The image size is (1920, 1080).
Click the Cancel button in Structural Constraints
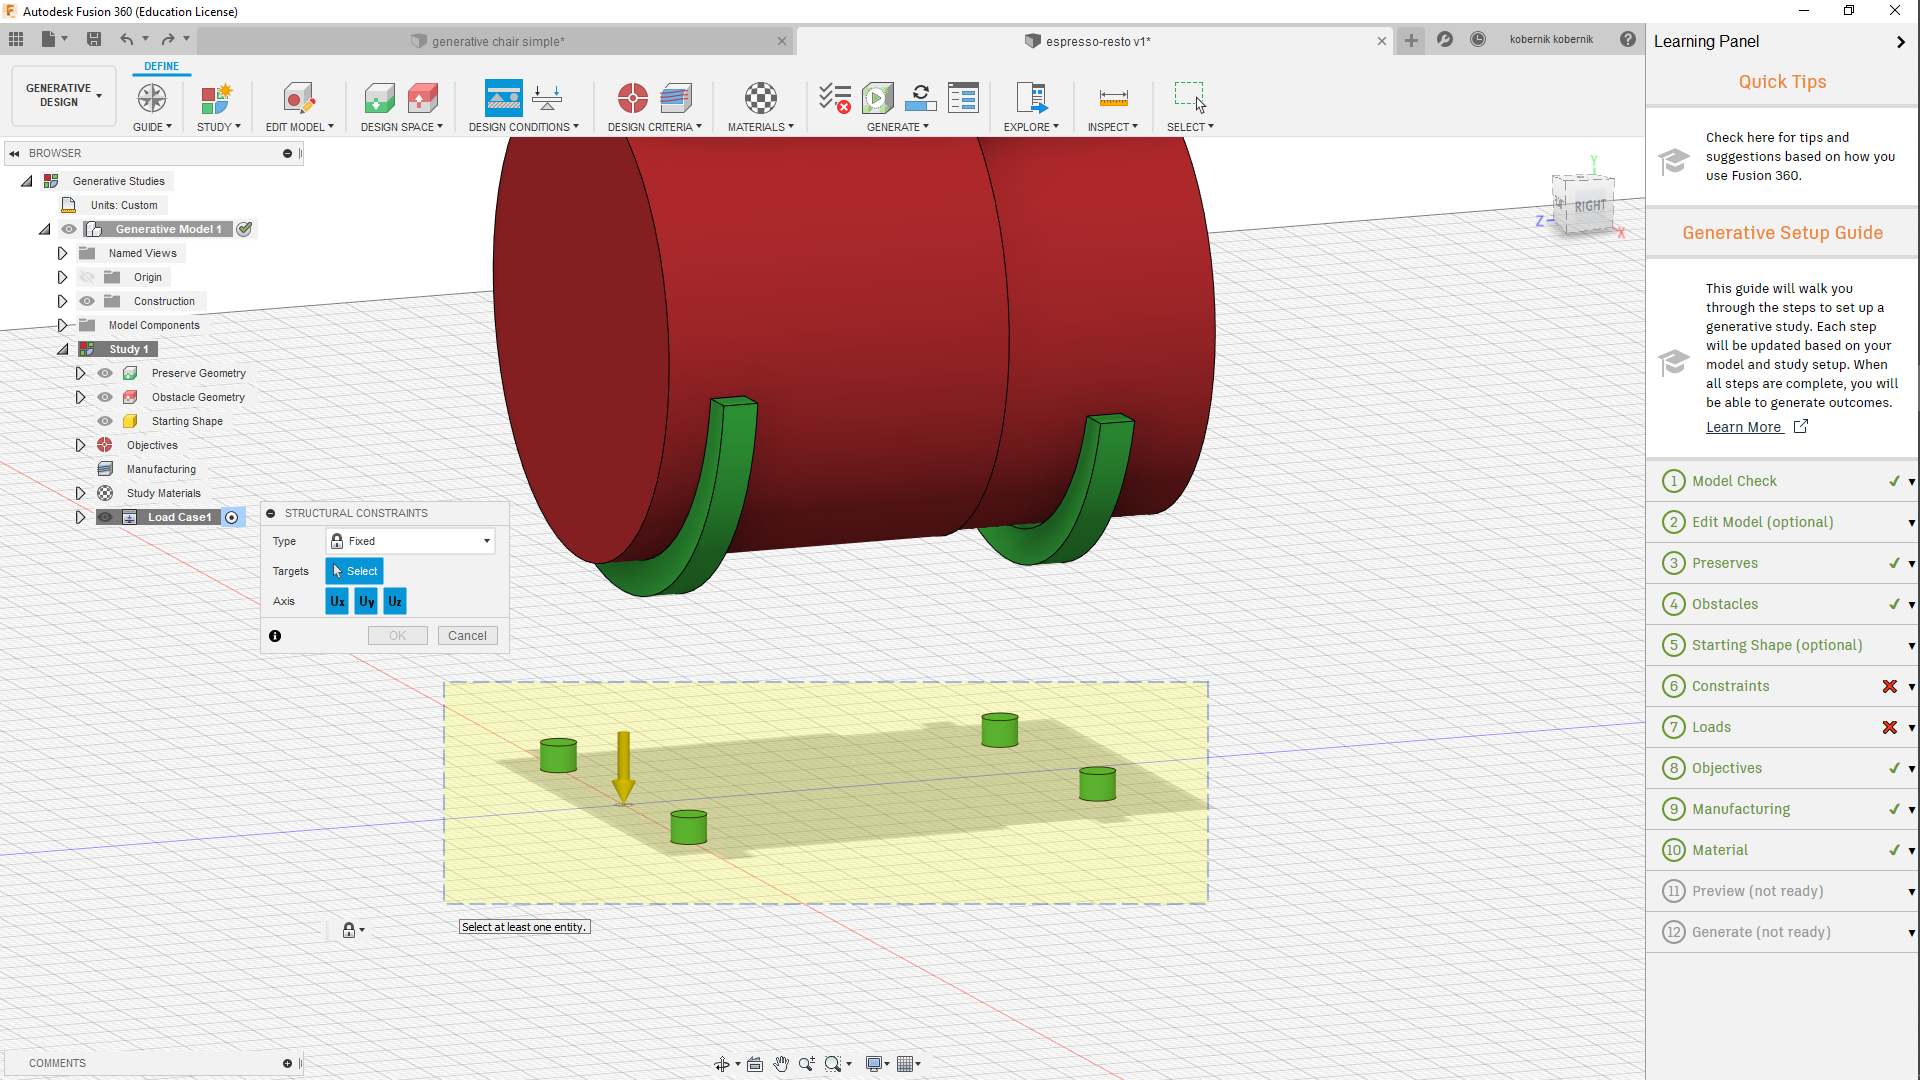[x=465, y=636]
